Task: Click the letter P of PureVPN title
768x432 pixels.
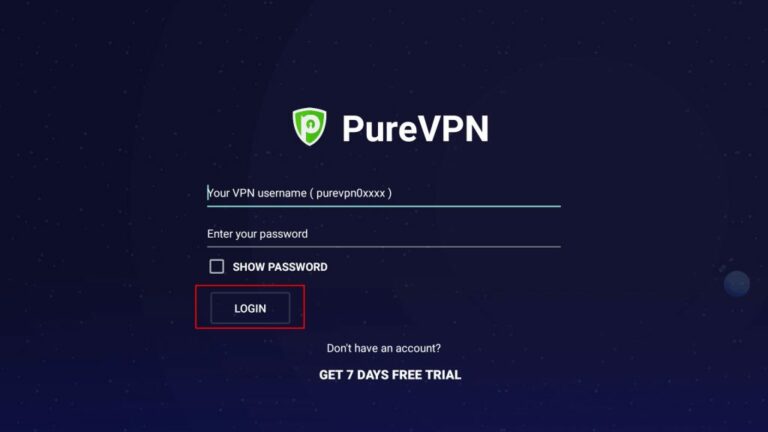Action: (x=353, y=129)
